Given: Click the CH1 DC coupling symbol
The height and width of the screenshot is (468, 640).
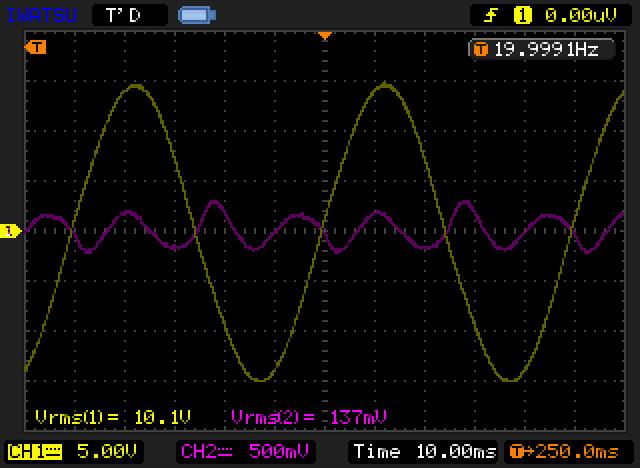Looking at the screenshot, I should tap(50, 452).
